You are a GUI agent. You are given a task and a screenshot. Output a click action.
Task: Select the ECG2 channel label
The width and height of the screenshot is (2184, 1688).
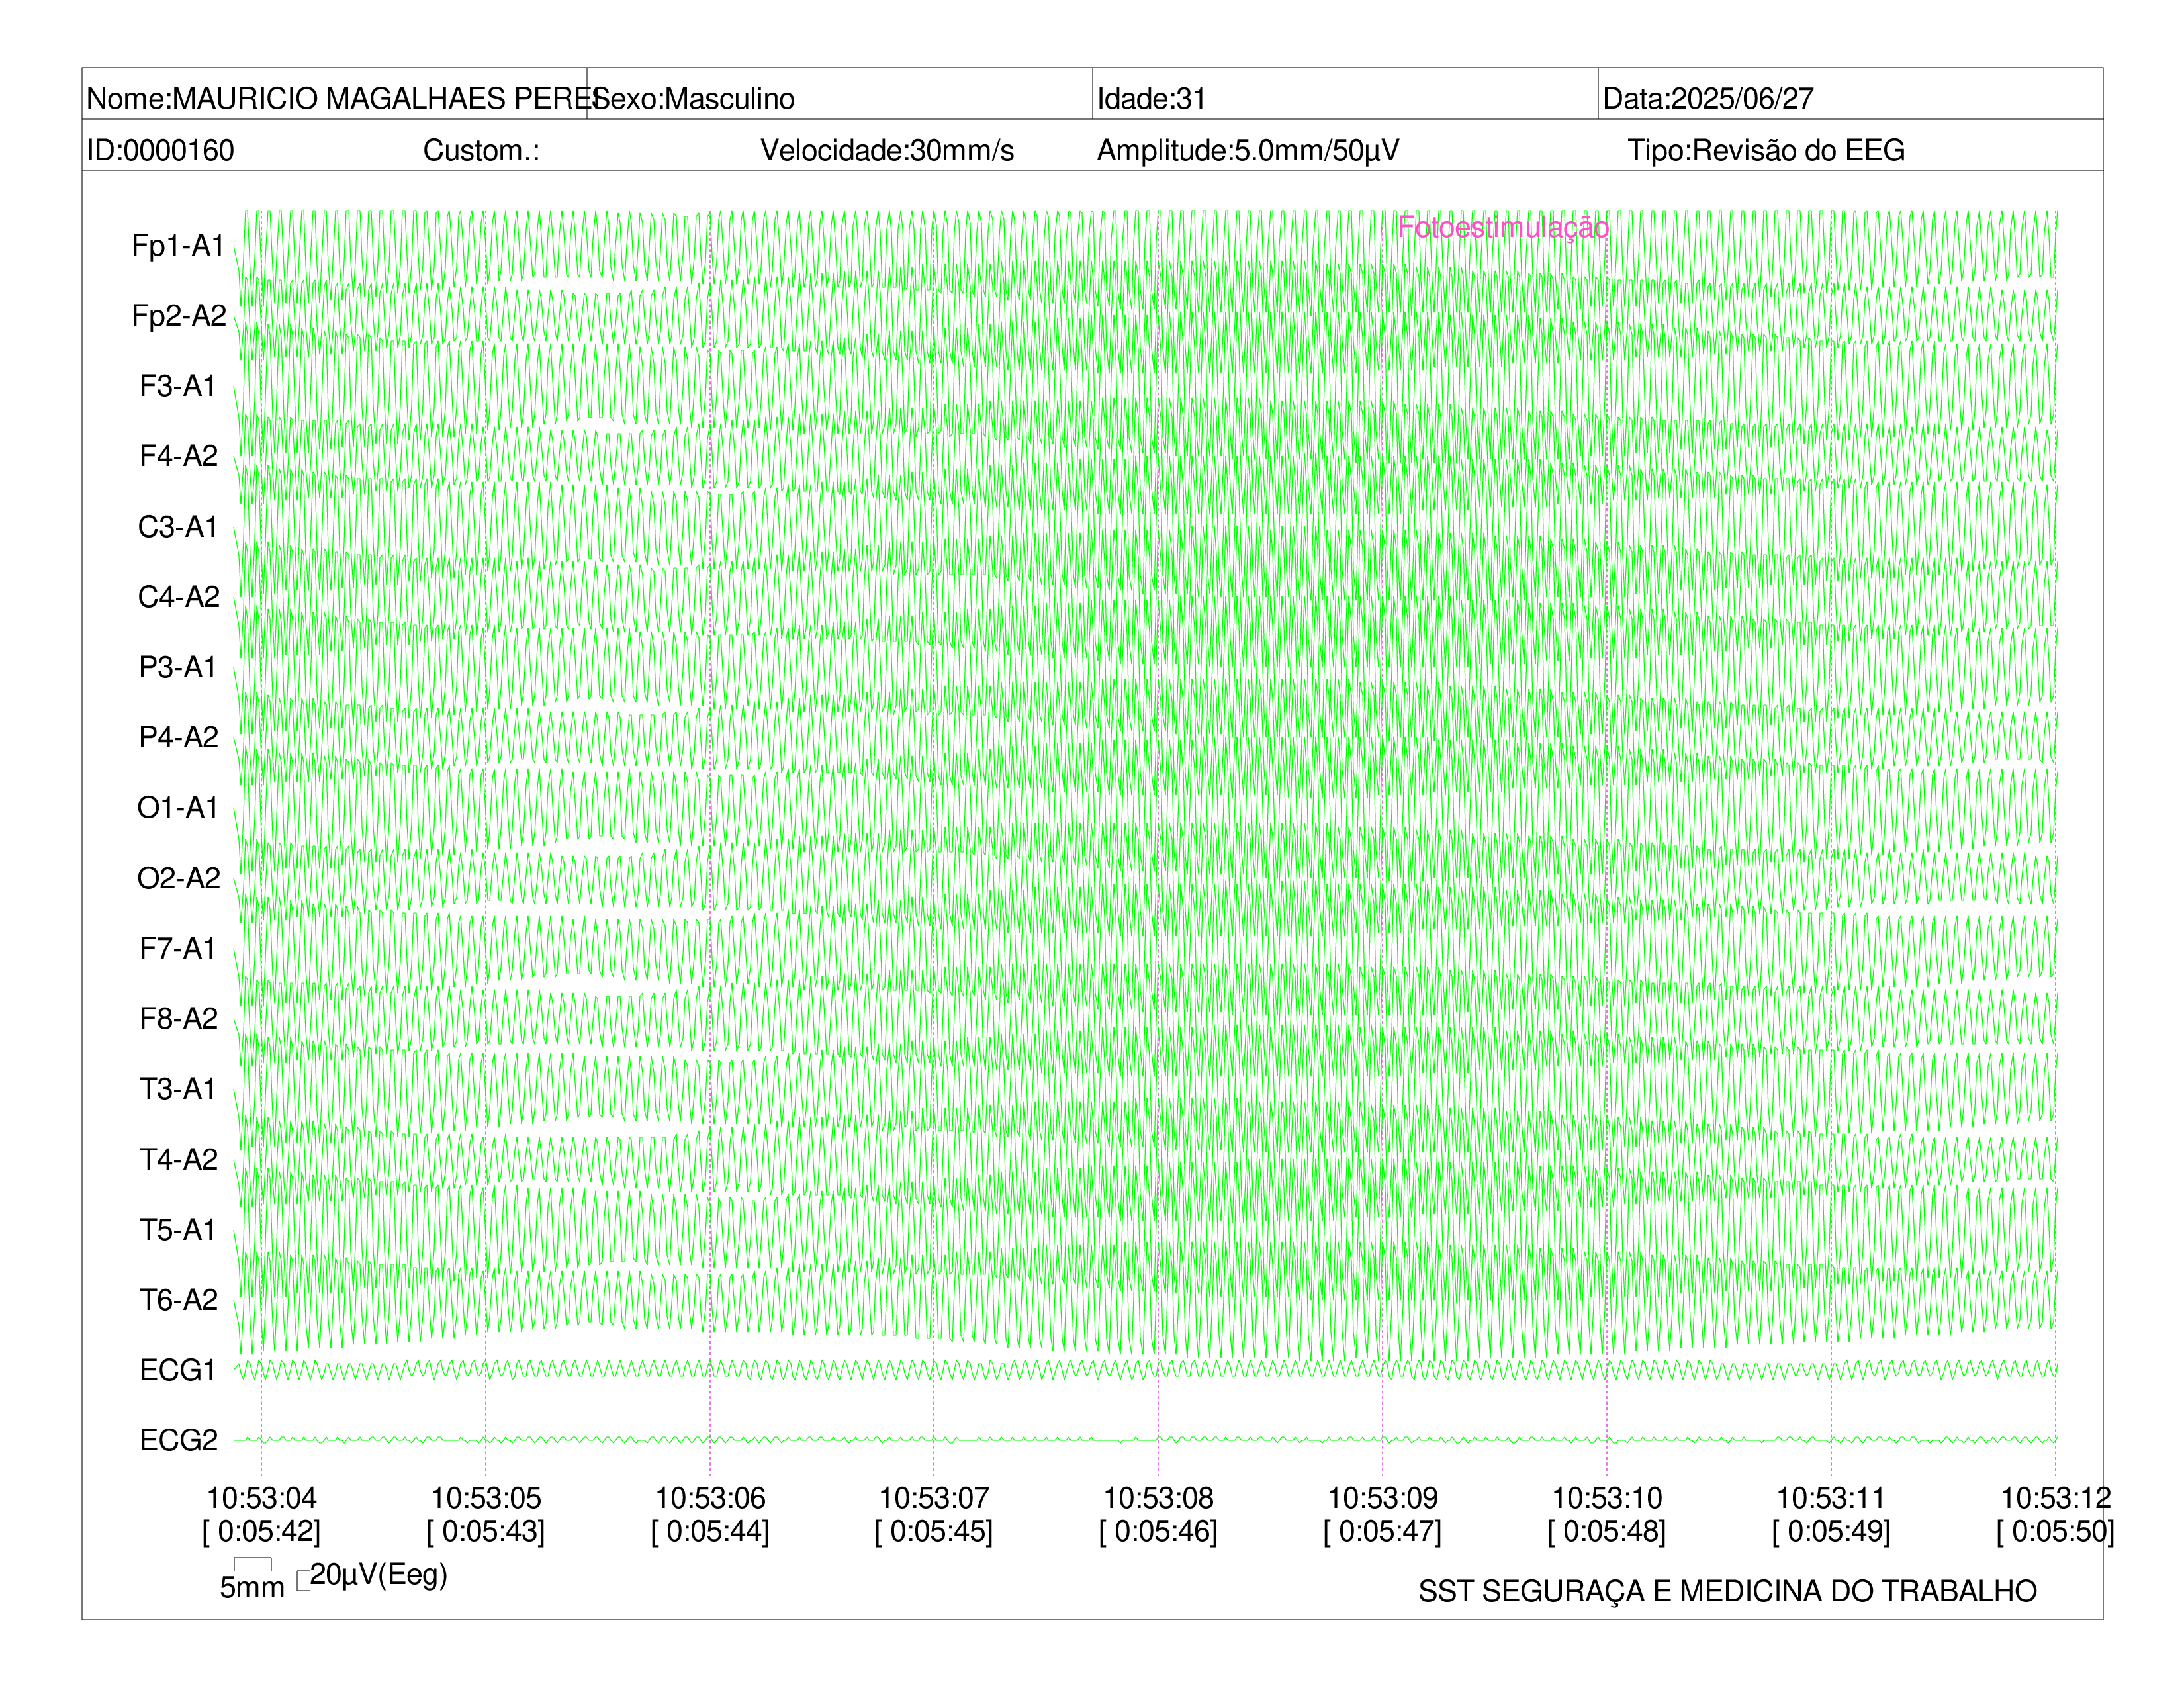(x=178, y=1440)
